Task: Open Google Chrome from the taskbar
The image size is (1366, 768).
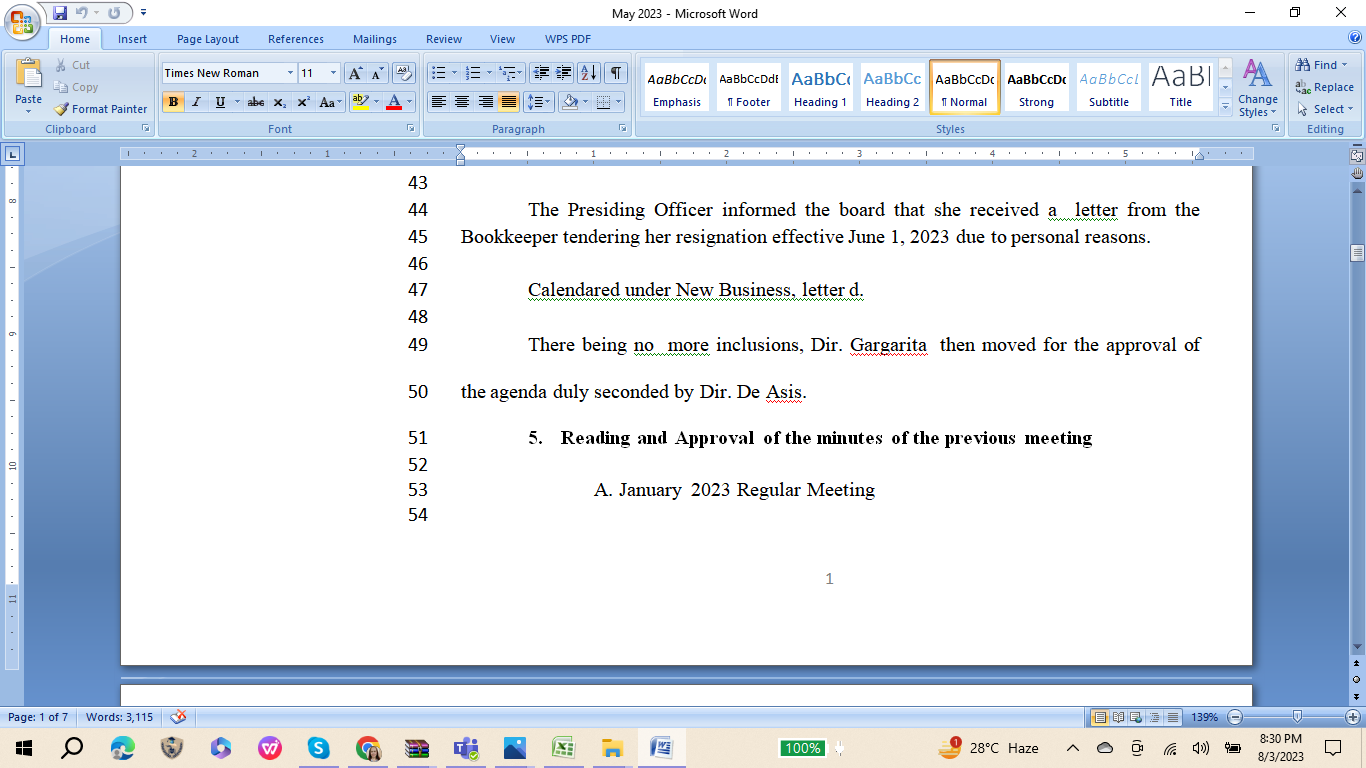Action: tap(368, 748)
